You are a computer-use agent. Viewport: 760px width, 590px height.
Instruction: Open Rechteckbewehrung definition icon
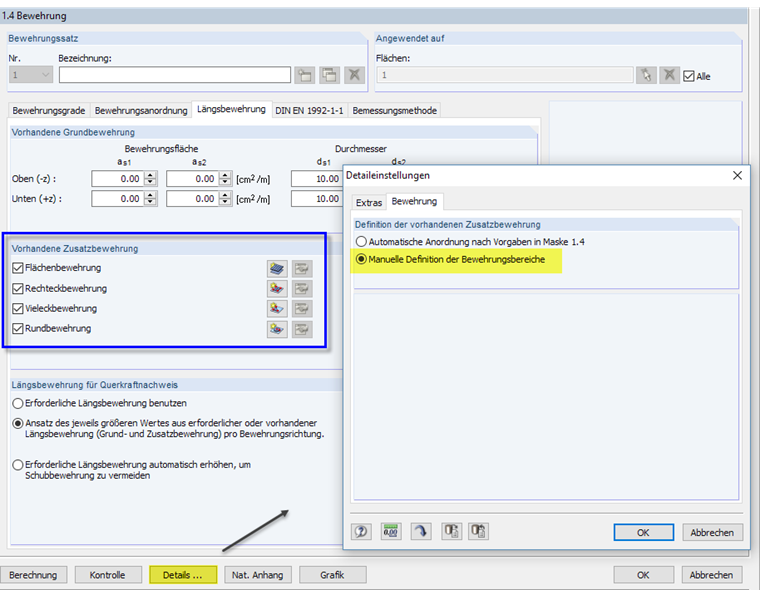point(277,289)
